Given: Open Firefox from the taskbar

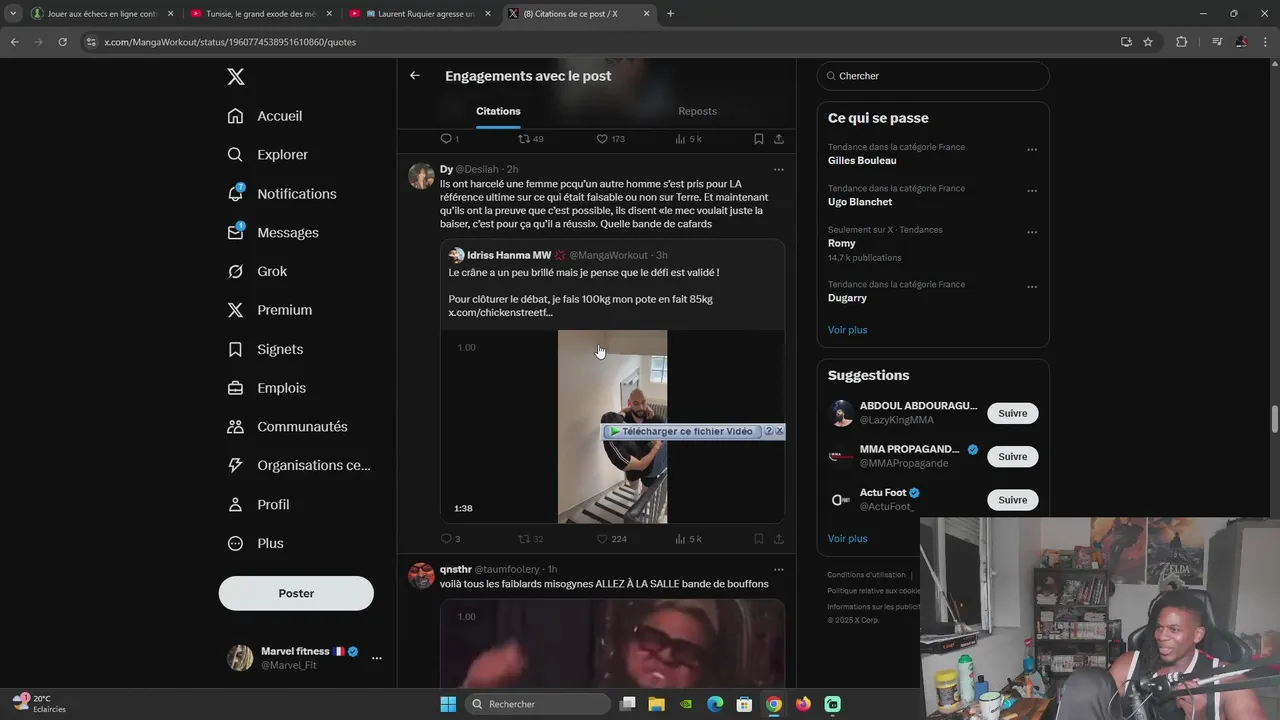Looking at the screenshot, I should [803, 704].
